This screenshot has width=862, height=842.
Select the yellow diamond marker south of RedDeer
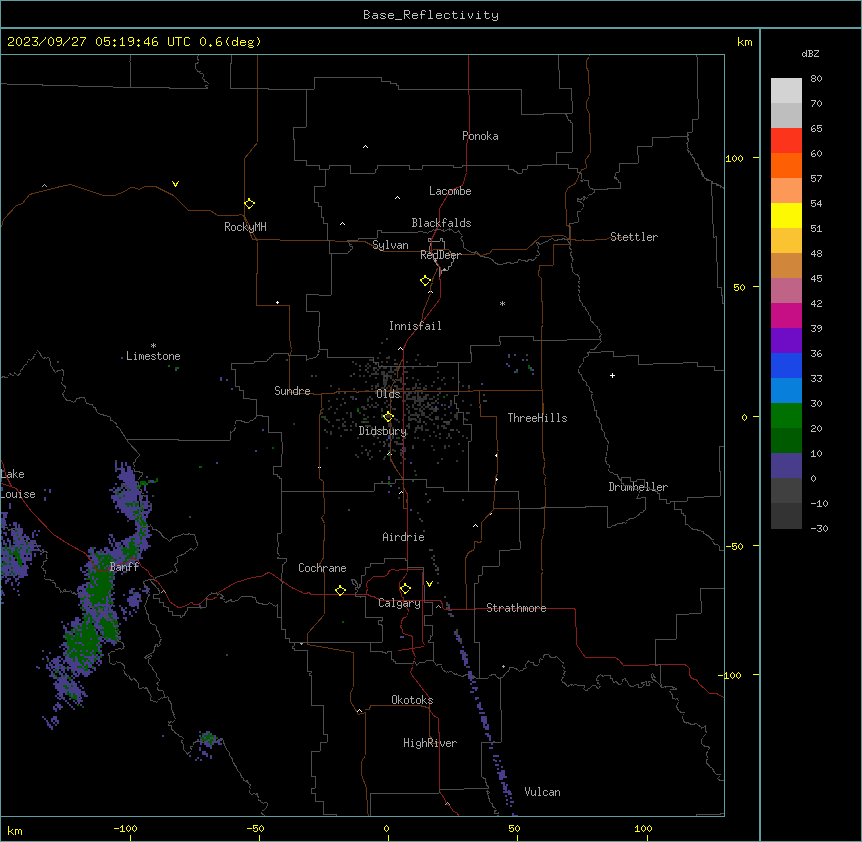pos(426,281)
